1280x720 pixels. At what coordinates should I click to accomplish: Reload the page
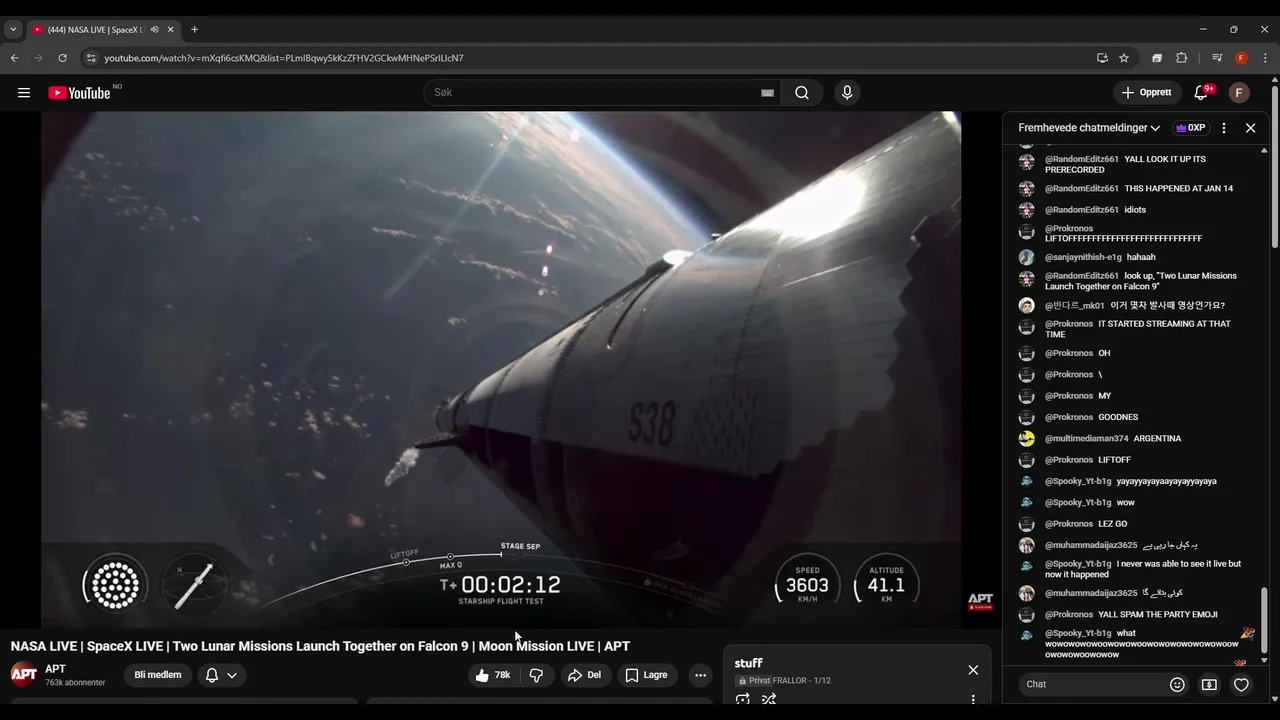click(x=62, y=58)
